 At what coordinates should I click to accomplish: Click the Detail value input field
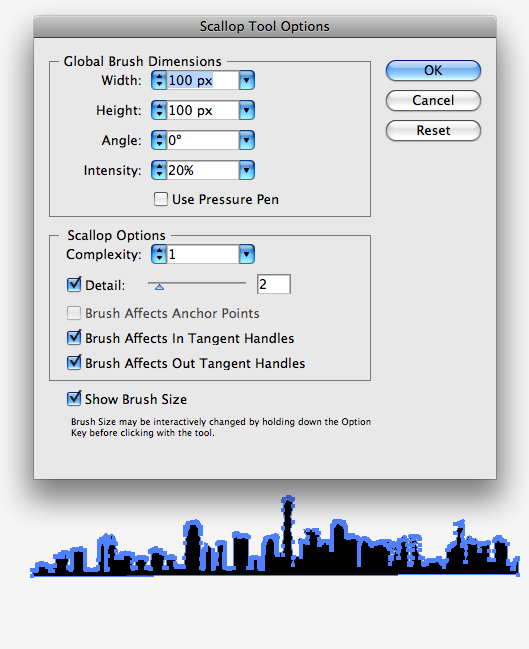pyautogui.click(x=274, y=284)
